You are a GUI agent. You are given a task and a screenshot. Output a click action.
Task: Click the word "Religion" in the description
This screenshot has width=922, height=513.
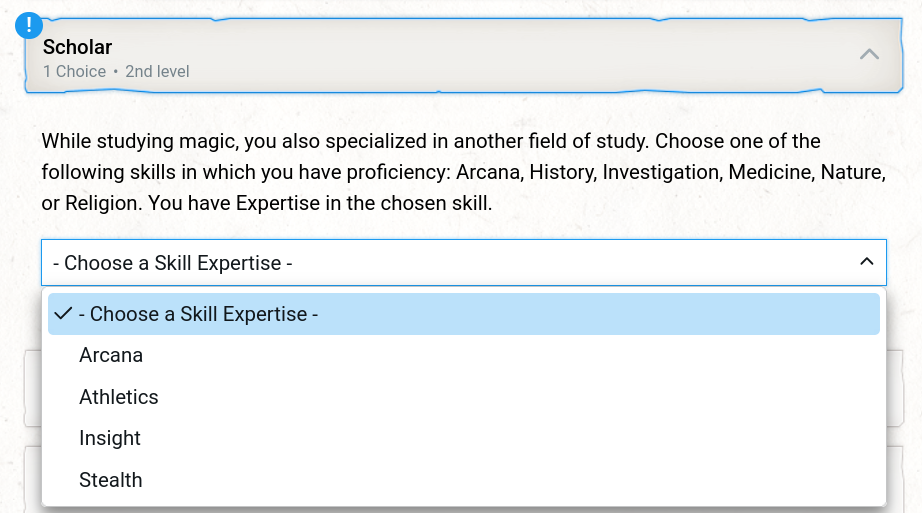pyautogui.click(x=100, y=203)
